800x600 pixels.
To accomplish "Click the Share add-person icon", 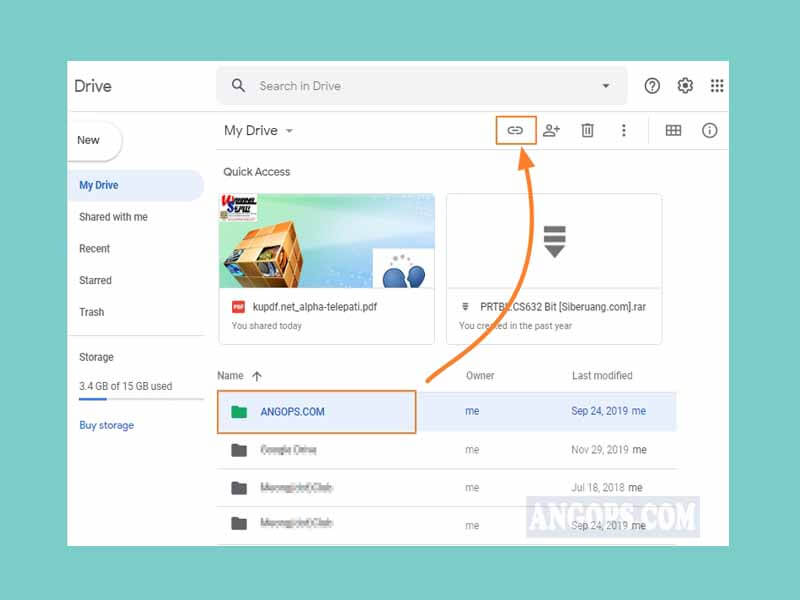I will (x=552, y=130).
